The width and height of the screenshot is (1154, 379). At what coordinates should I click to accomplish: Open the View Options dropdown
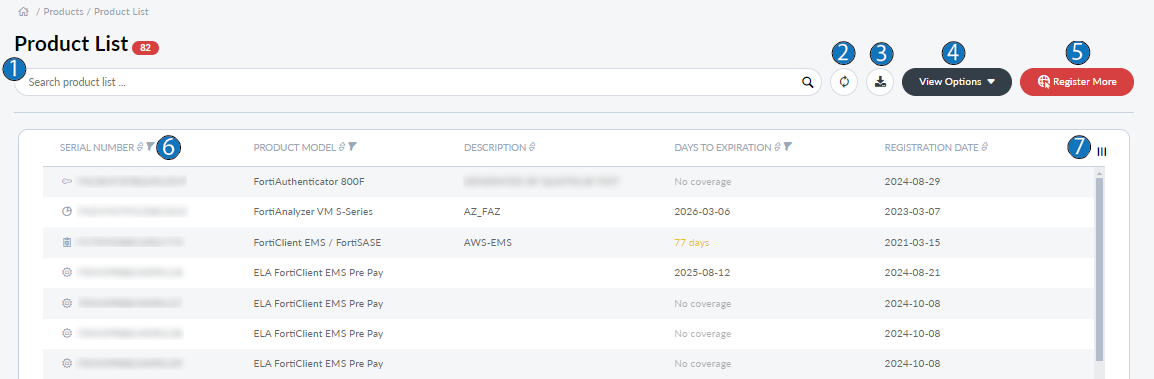click(957, 82)
